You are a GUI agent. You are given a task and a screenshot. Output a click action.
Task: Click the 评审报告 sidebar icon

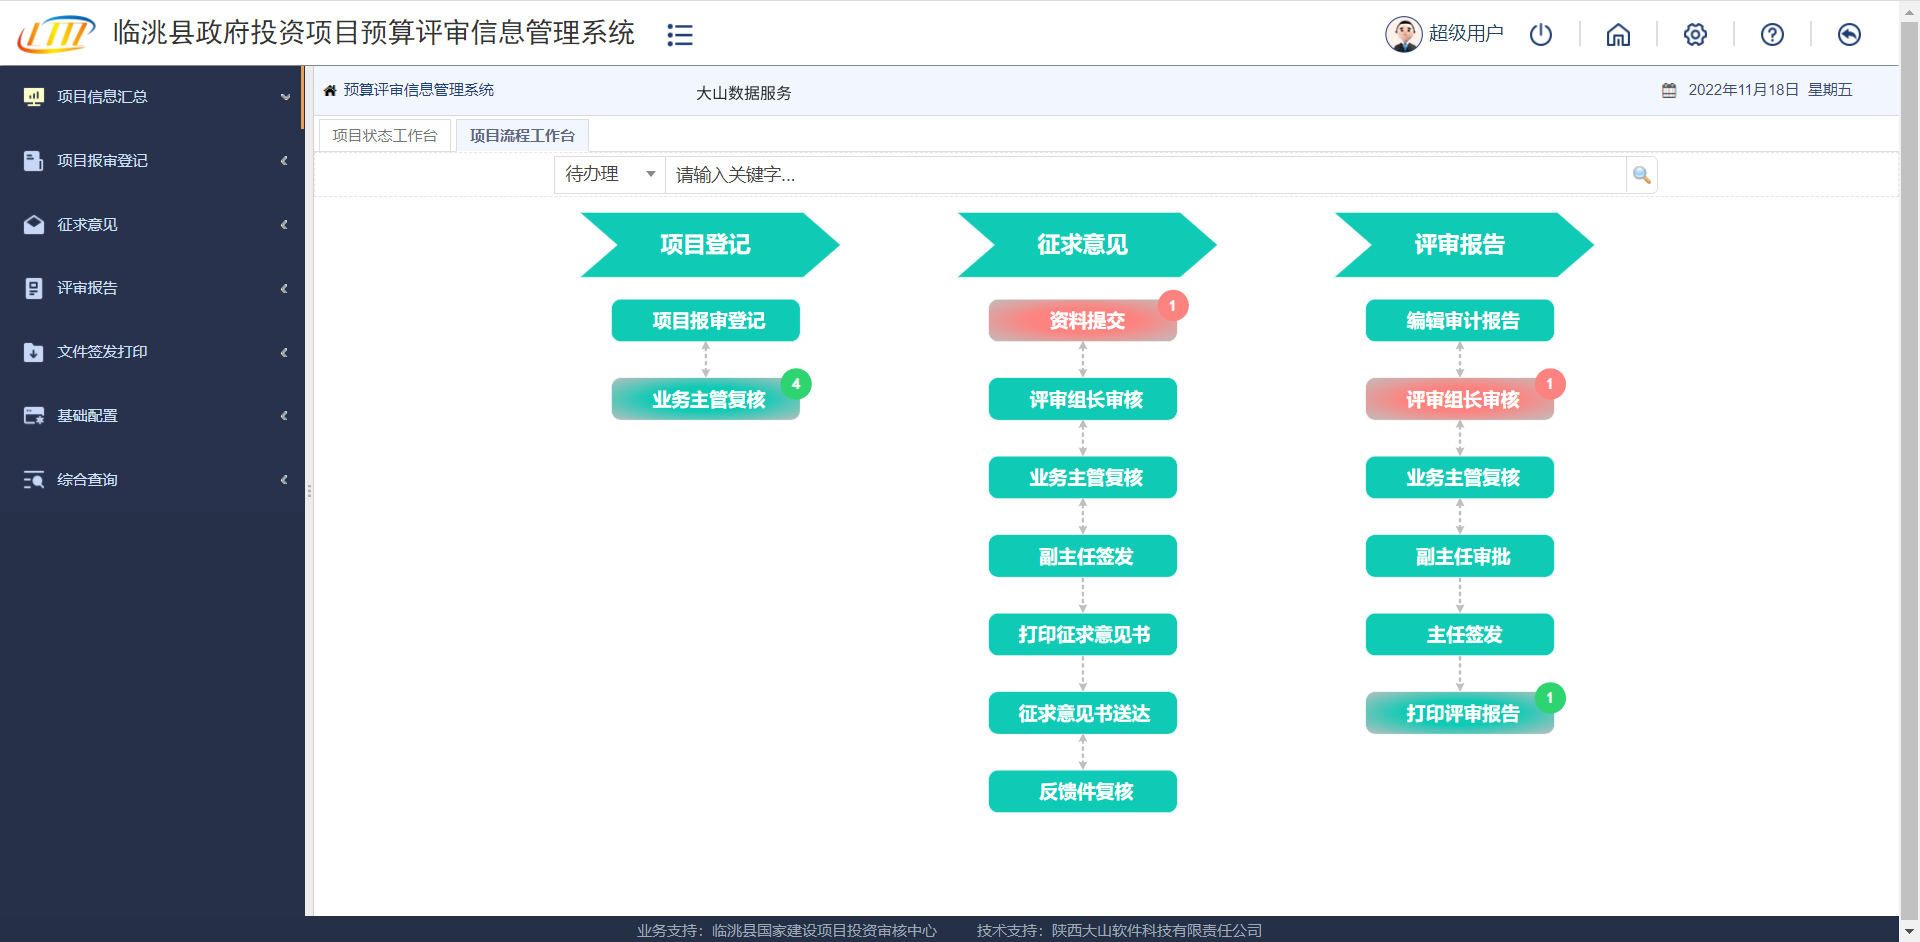click(x=34, y=288)
